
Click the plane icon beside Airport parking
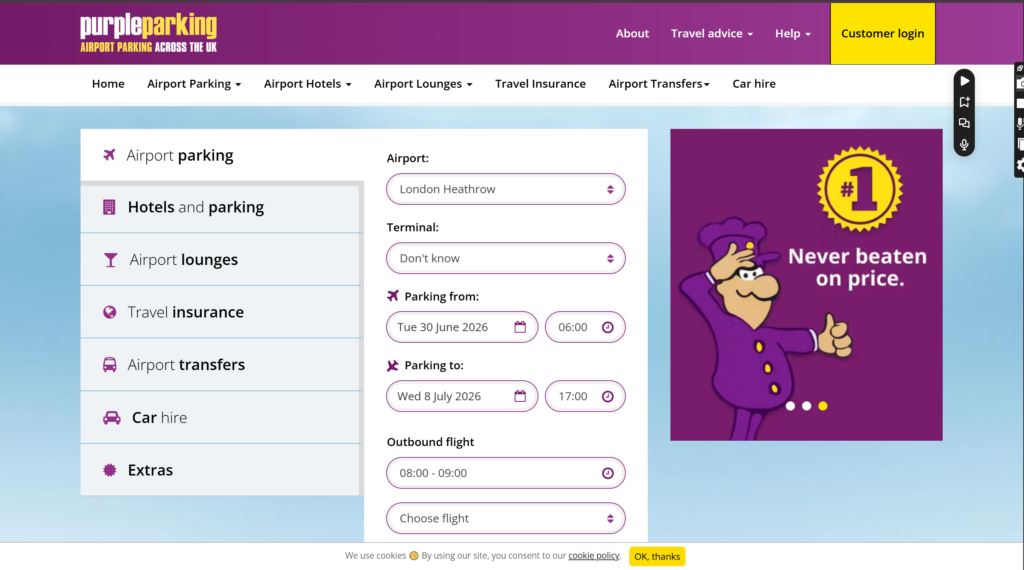[109, 155]
